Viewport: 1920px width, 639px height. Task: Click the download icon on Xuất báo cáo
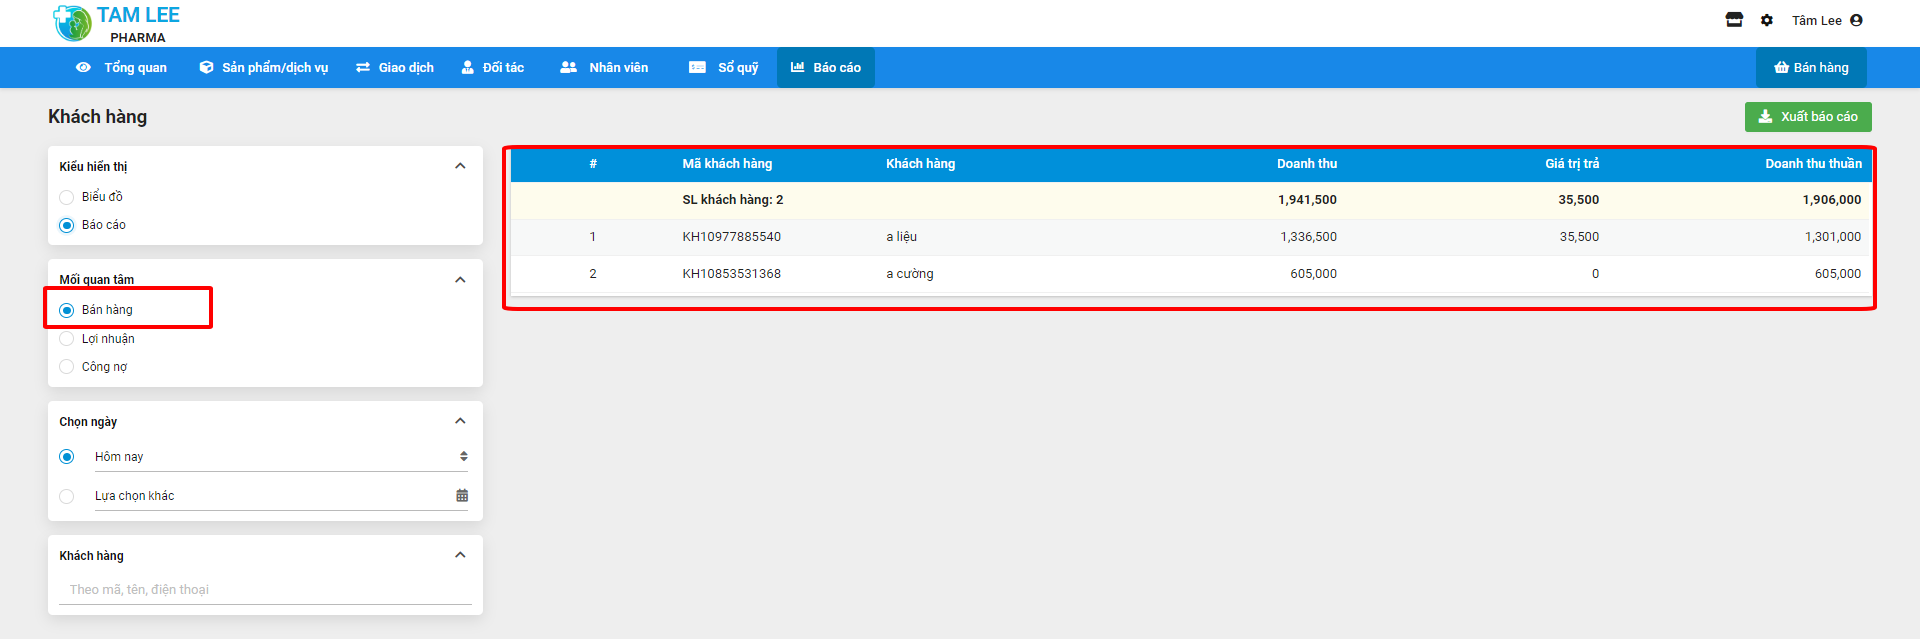click(1765, 116)
